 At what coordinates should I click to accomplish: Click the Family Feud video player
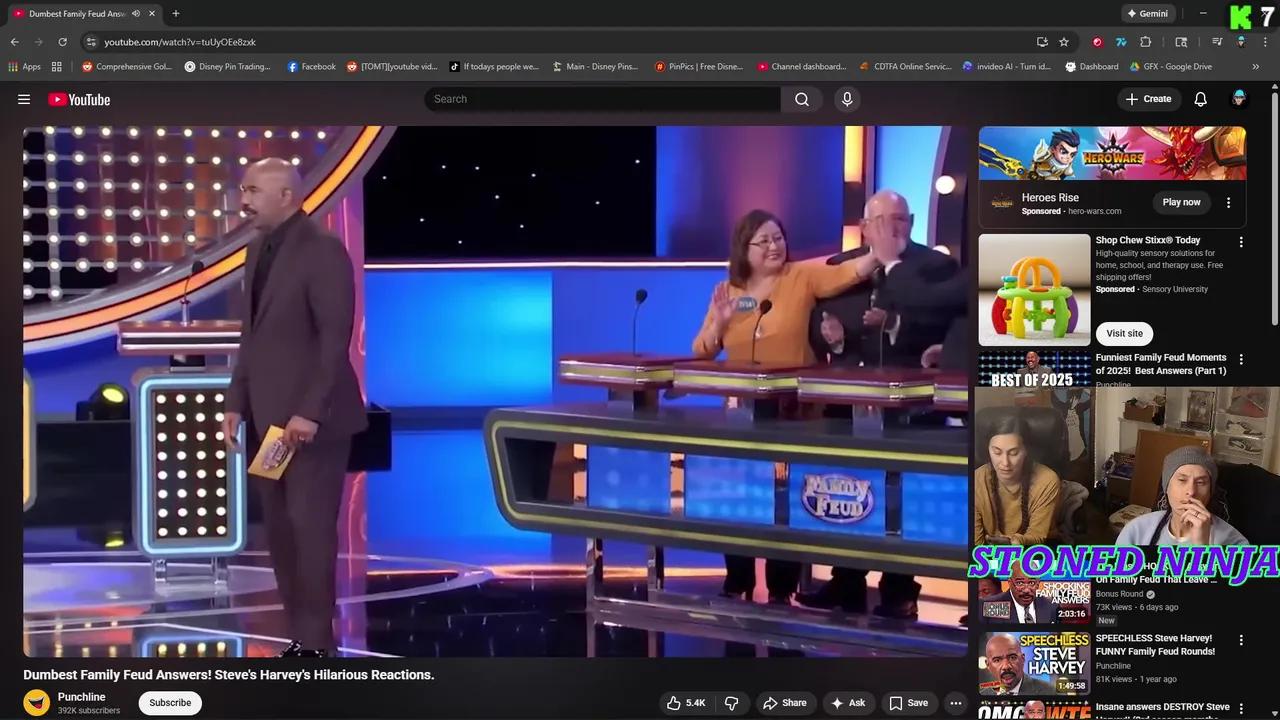(496, 391)
